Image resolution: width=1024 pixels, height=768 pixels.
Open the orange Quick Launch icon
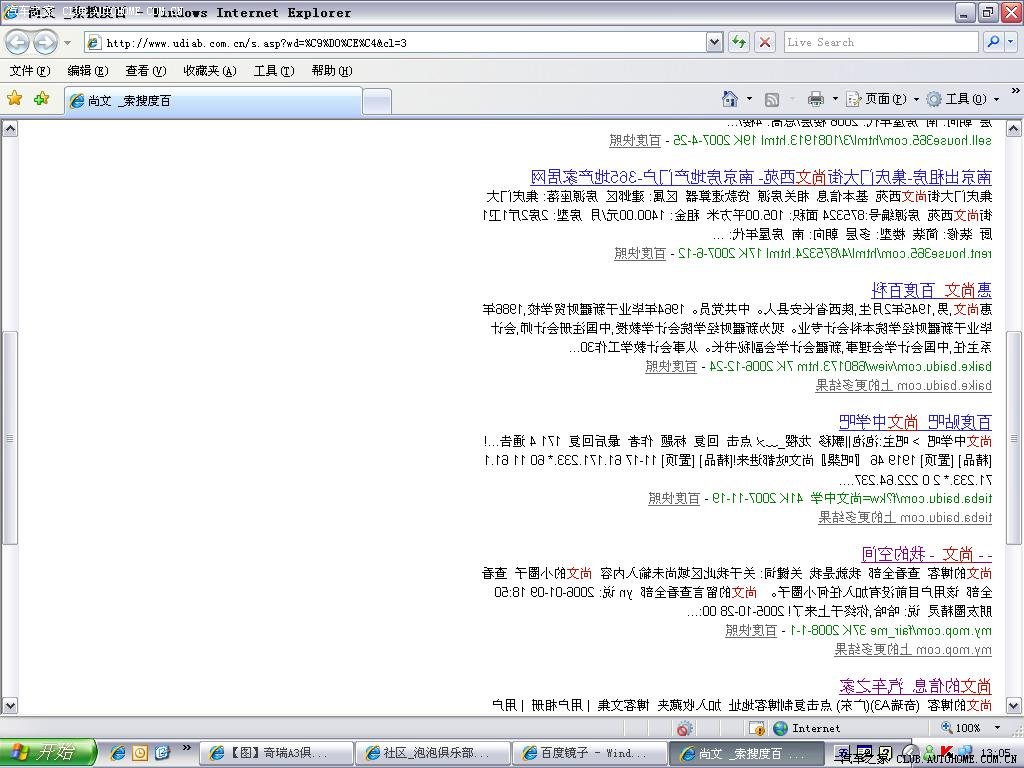140,753
